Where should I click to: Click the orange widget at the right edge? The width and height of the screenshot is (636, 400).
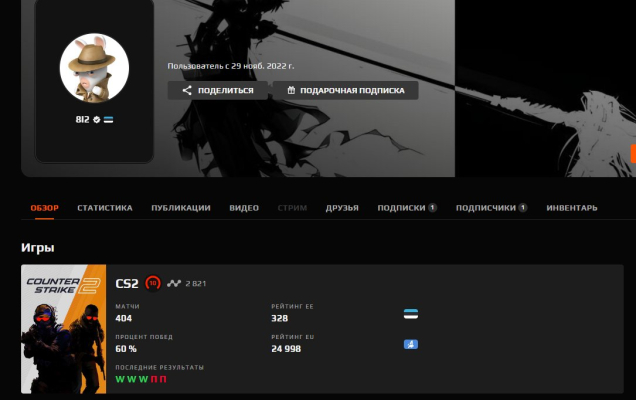pyautogui.click(x=632, y=153)
